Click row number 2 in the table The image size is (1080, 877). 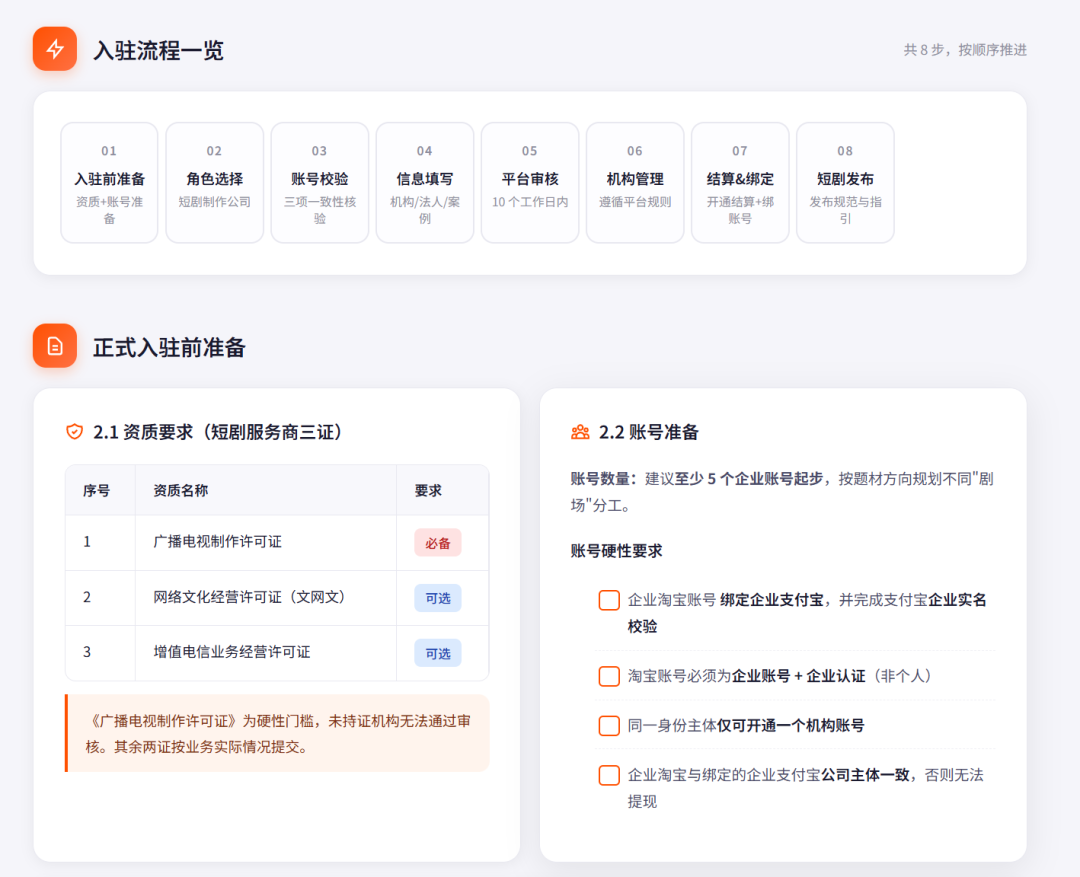[87, 597]
